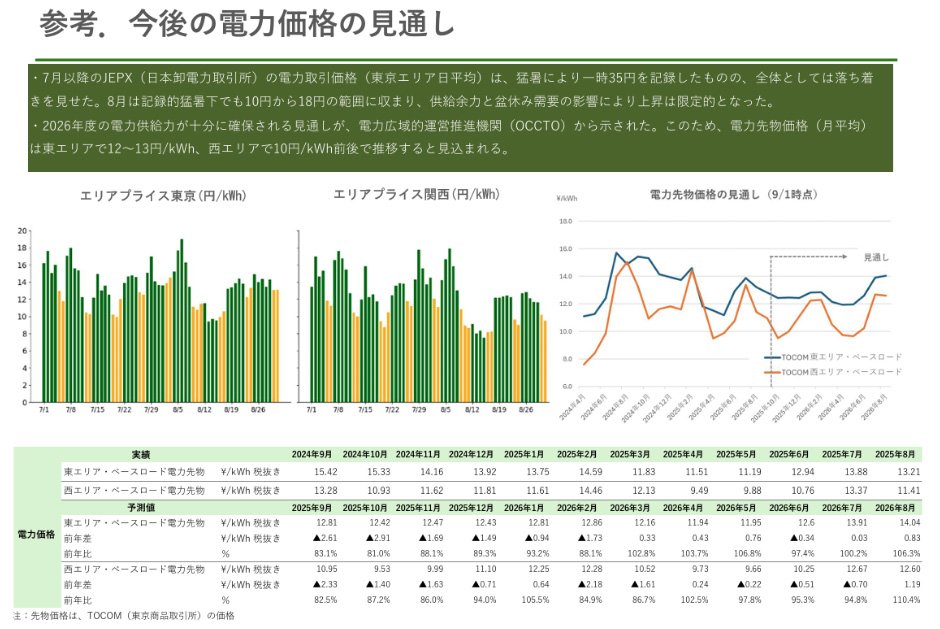This screenshot has width=940, height=629.
Task: Select the green summary text box
Action: (x=460, y=117)
